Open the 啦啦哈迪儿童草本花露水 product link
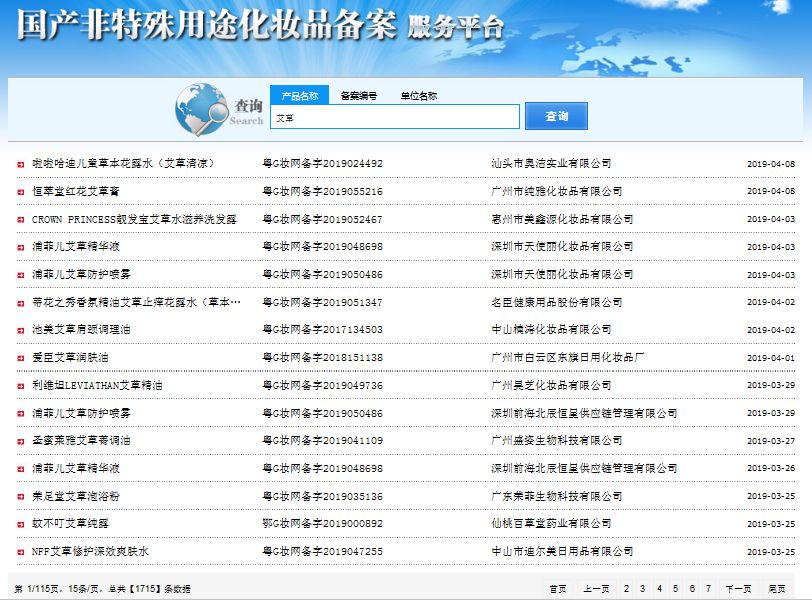 point(123,163)
